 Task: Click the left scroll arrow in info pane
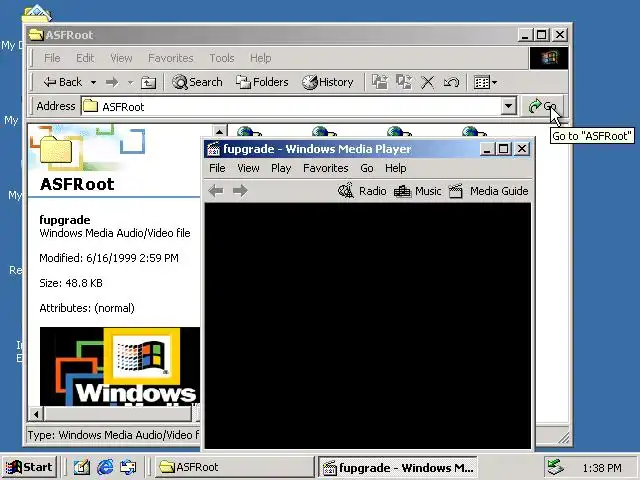tap(36, 414)
